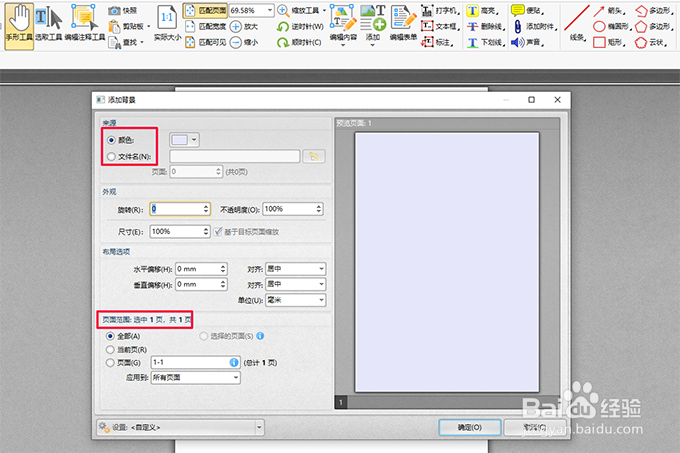Open the background color picker dropdown
Viewport: 680px width, 453px height.
point(194,140)
